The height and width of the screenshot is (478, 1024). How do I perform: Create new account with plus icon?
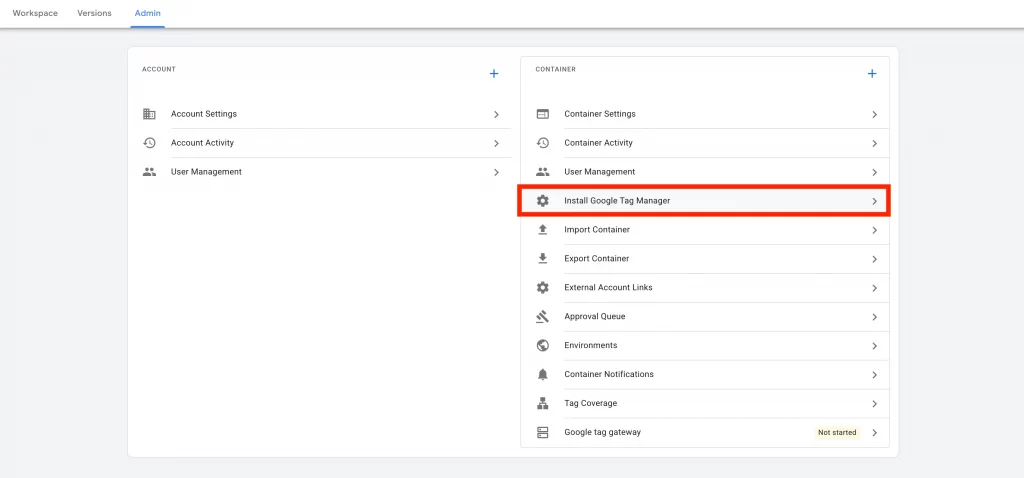pyautogui.click(x=493, y=74)
